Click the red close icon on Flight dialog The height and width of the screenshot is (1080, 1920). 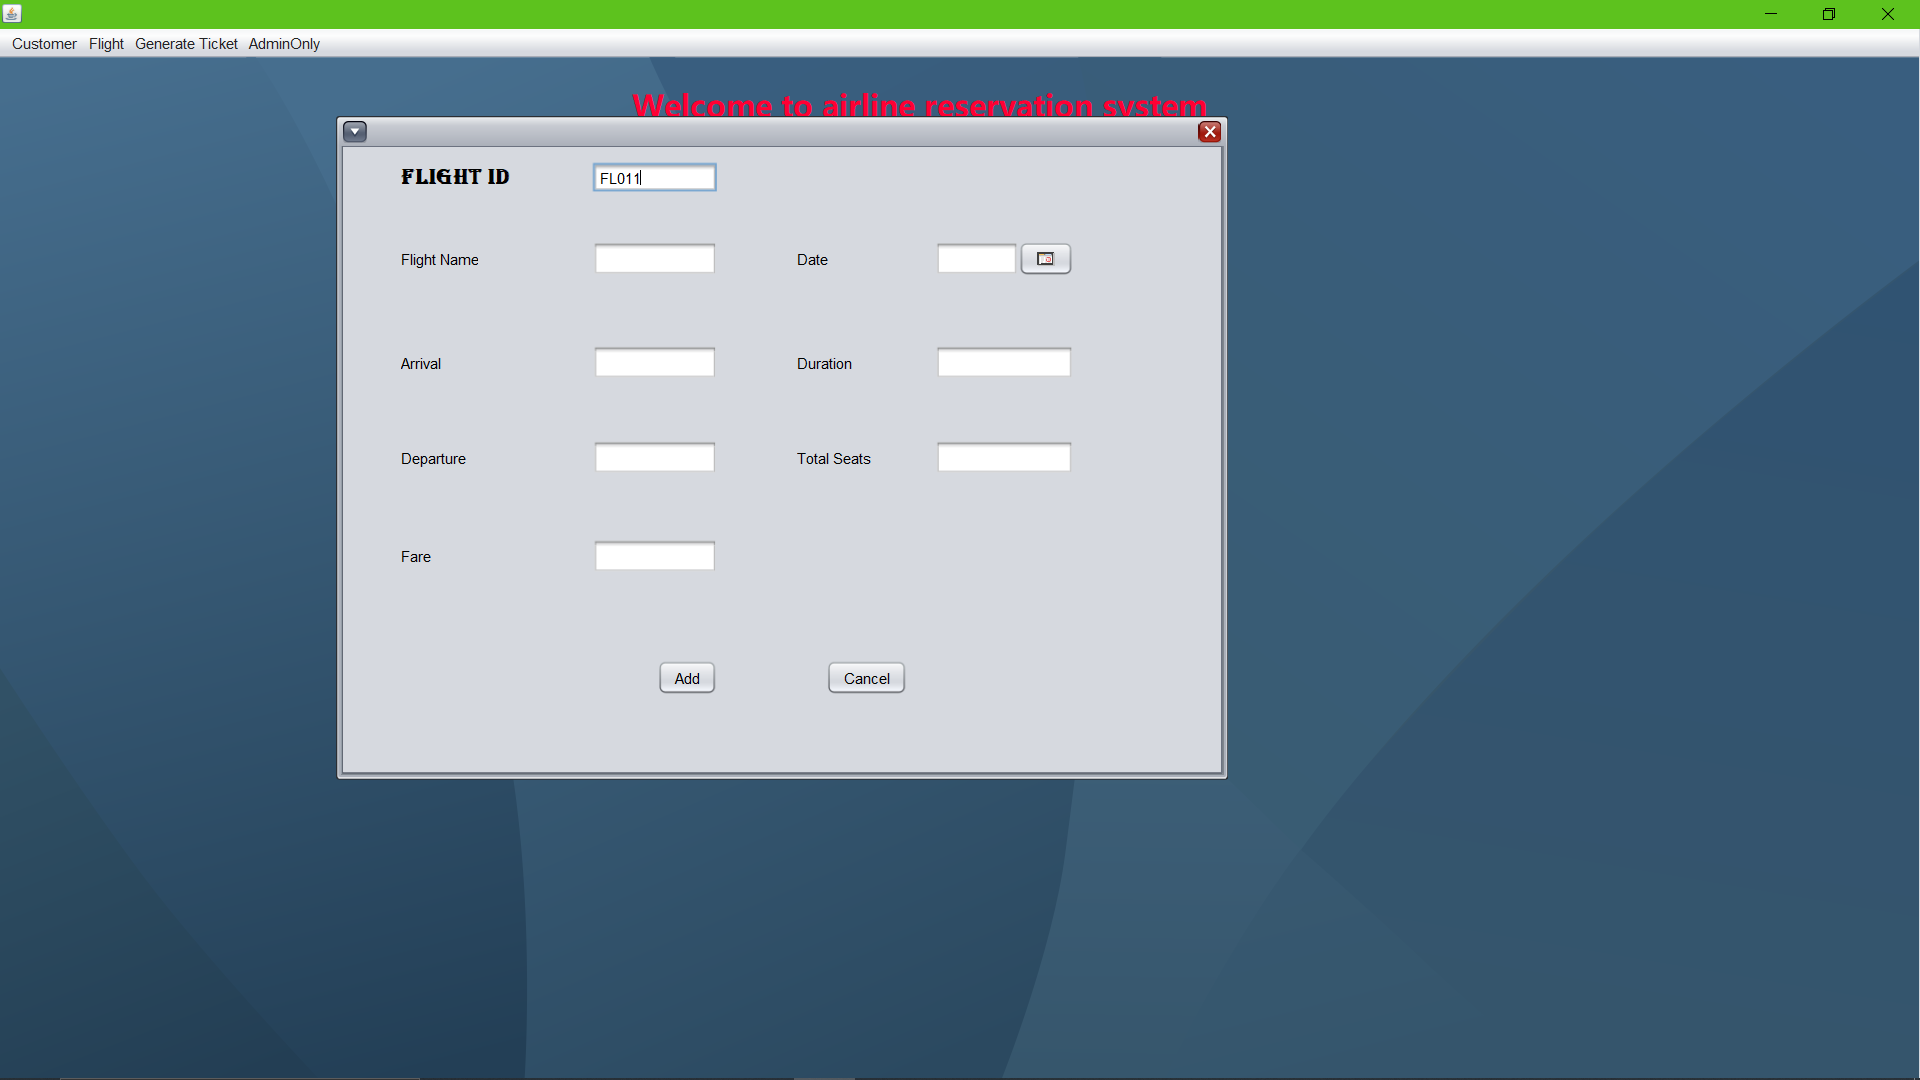point(1209,132)
